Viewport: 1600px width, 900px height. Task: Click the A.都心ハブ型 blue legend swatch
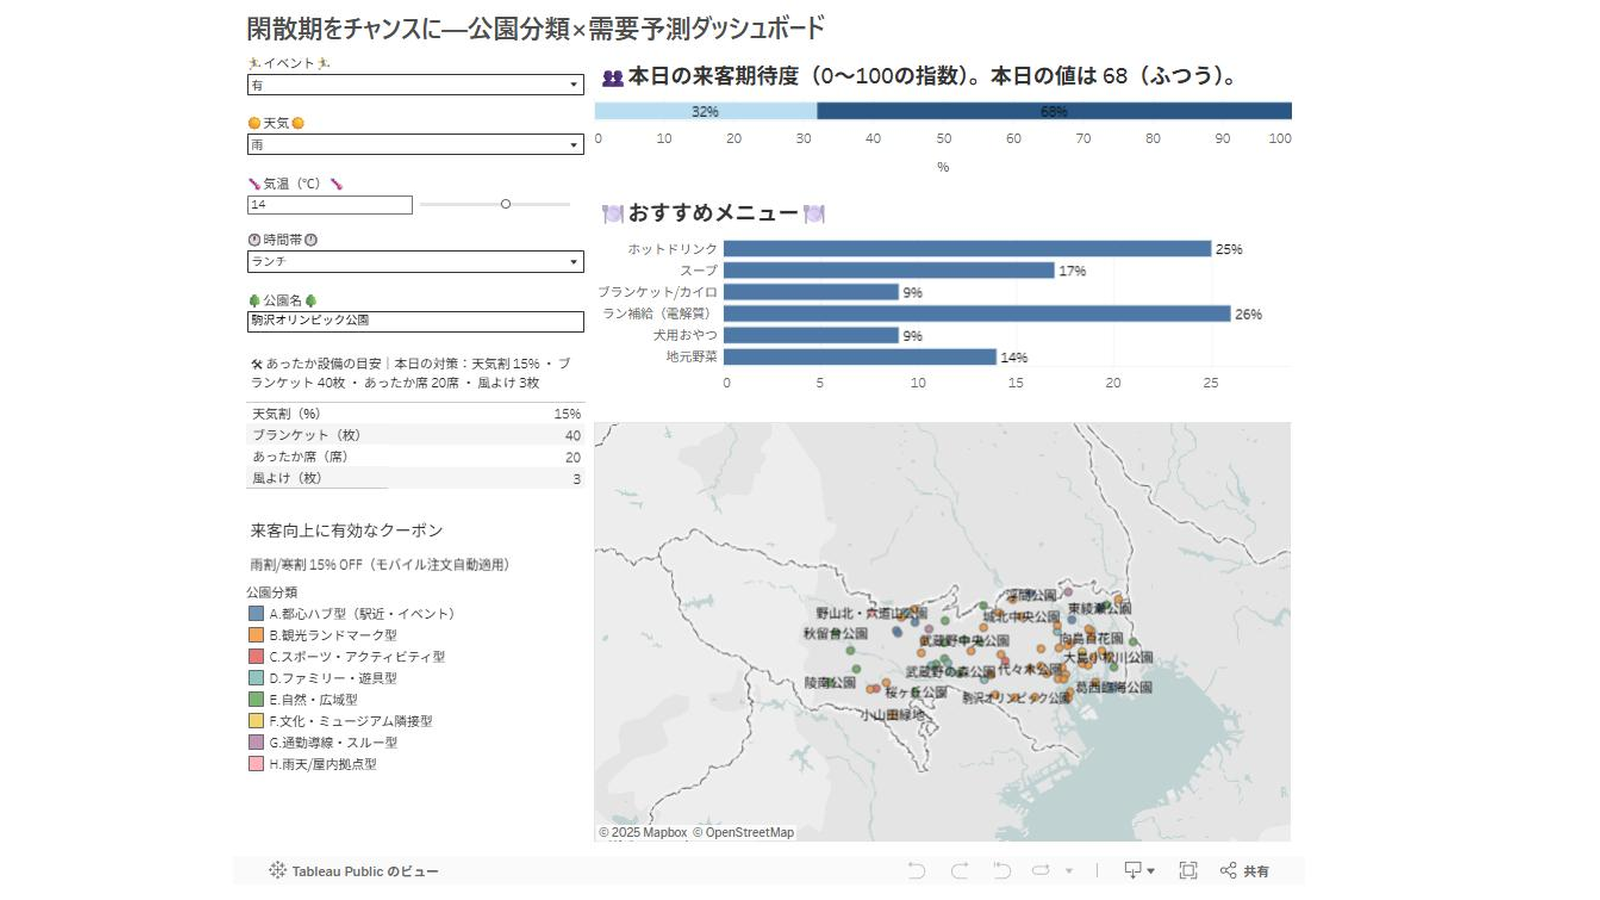click(256, 613)
